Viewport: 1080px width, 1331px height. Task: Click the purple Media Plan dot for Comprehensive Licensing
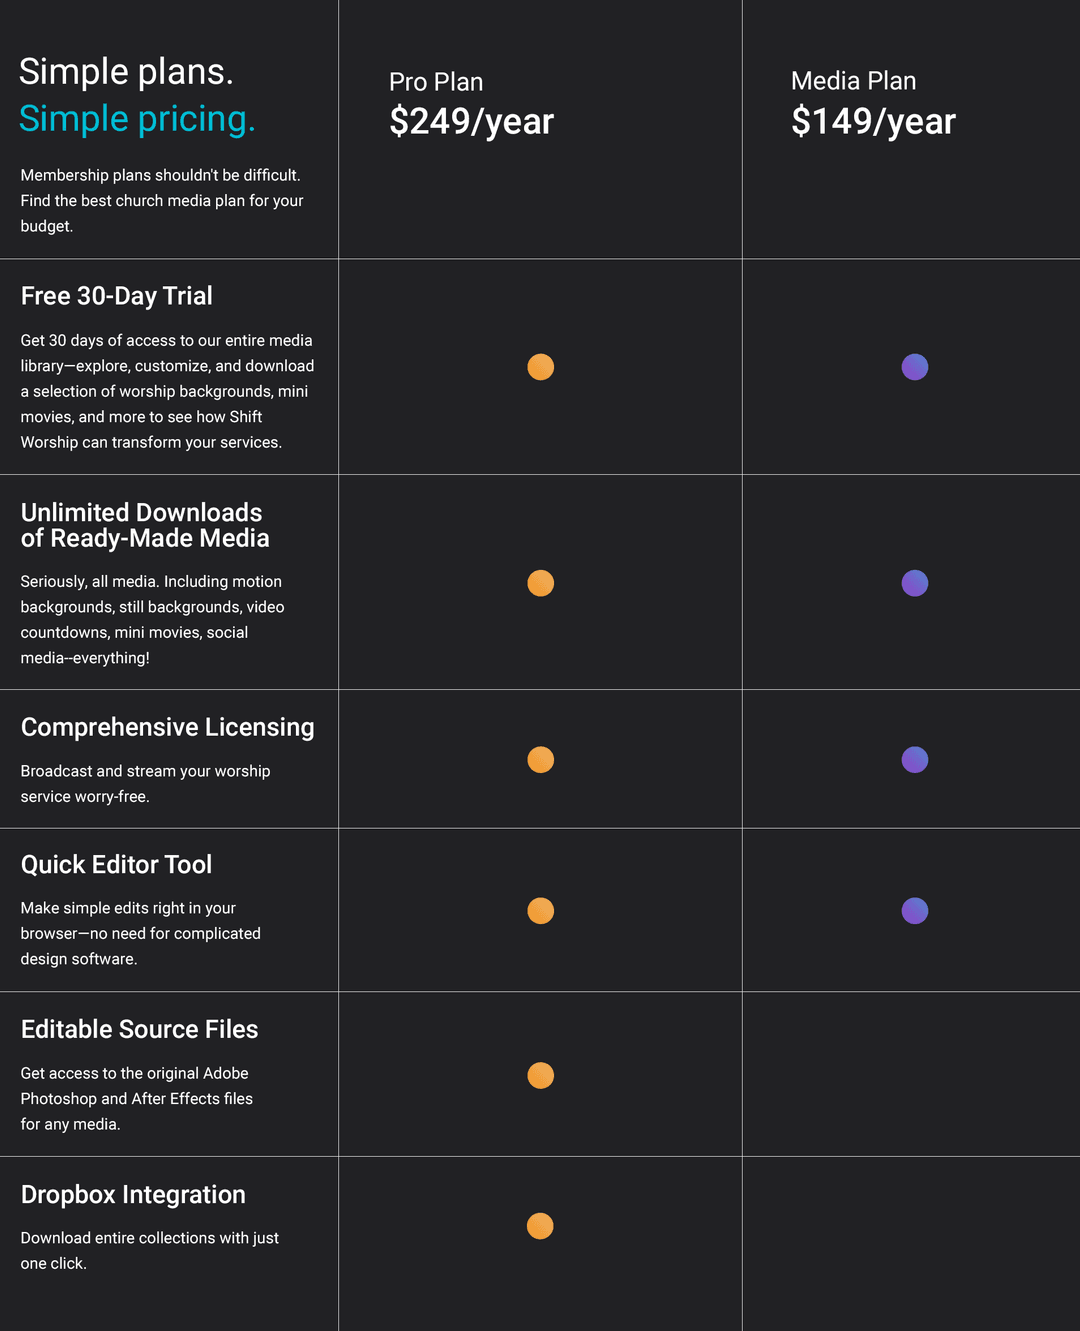click(x=914, y=760)
